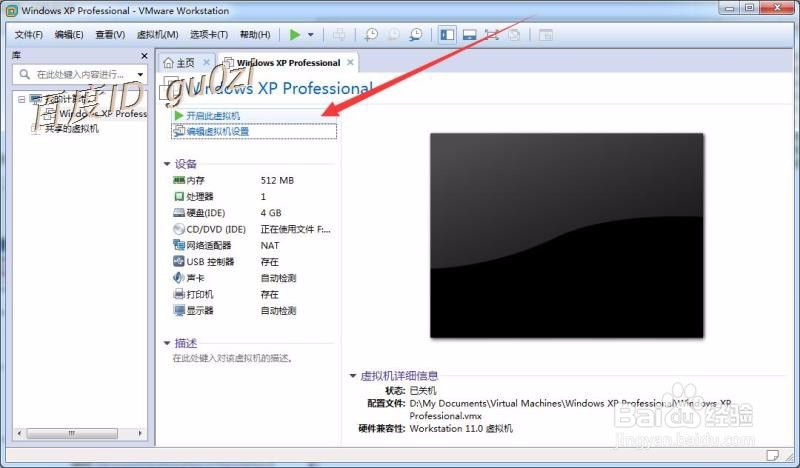Open the 帮助(H) menu
800x468 pixels.
coord(255,35)
